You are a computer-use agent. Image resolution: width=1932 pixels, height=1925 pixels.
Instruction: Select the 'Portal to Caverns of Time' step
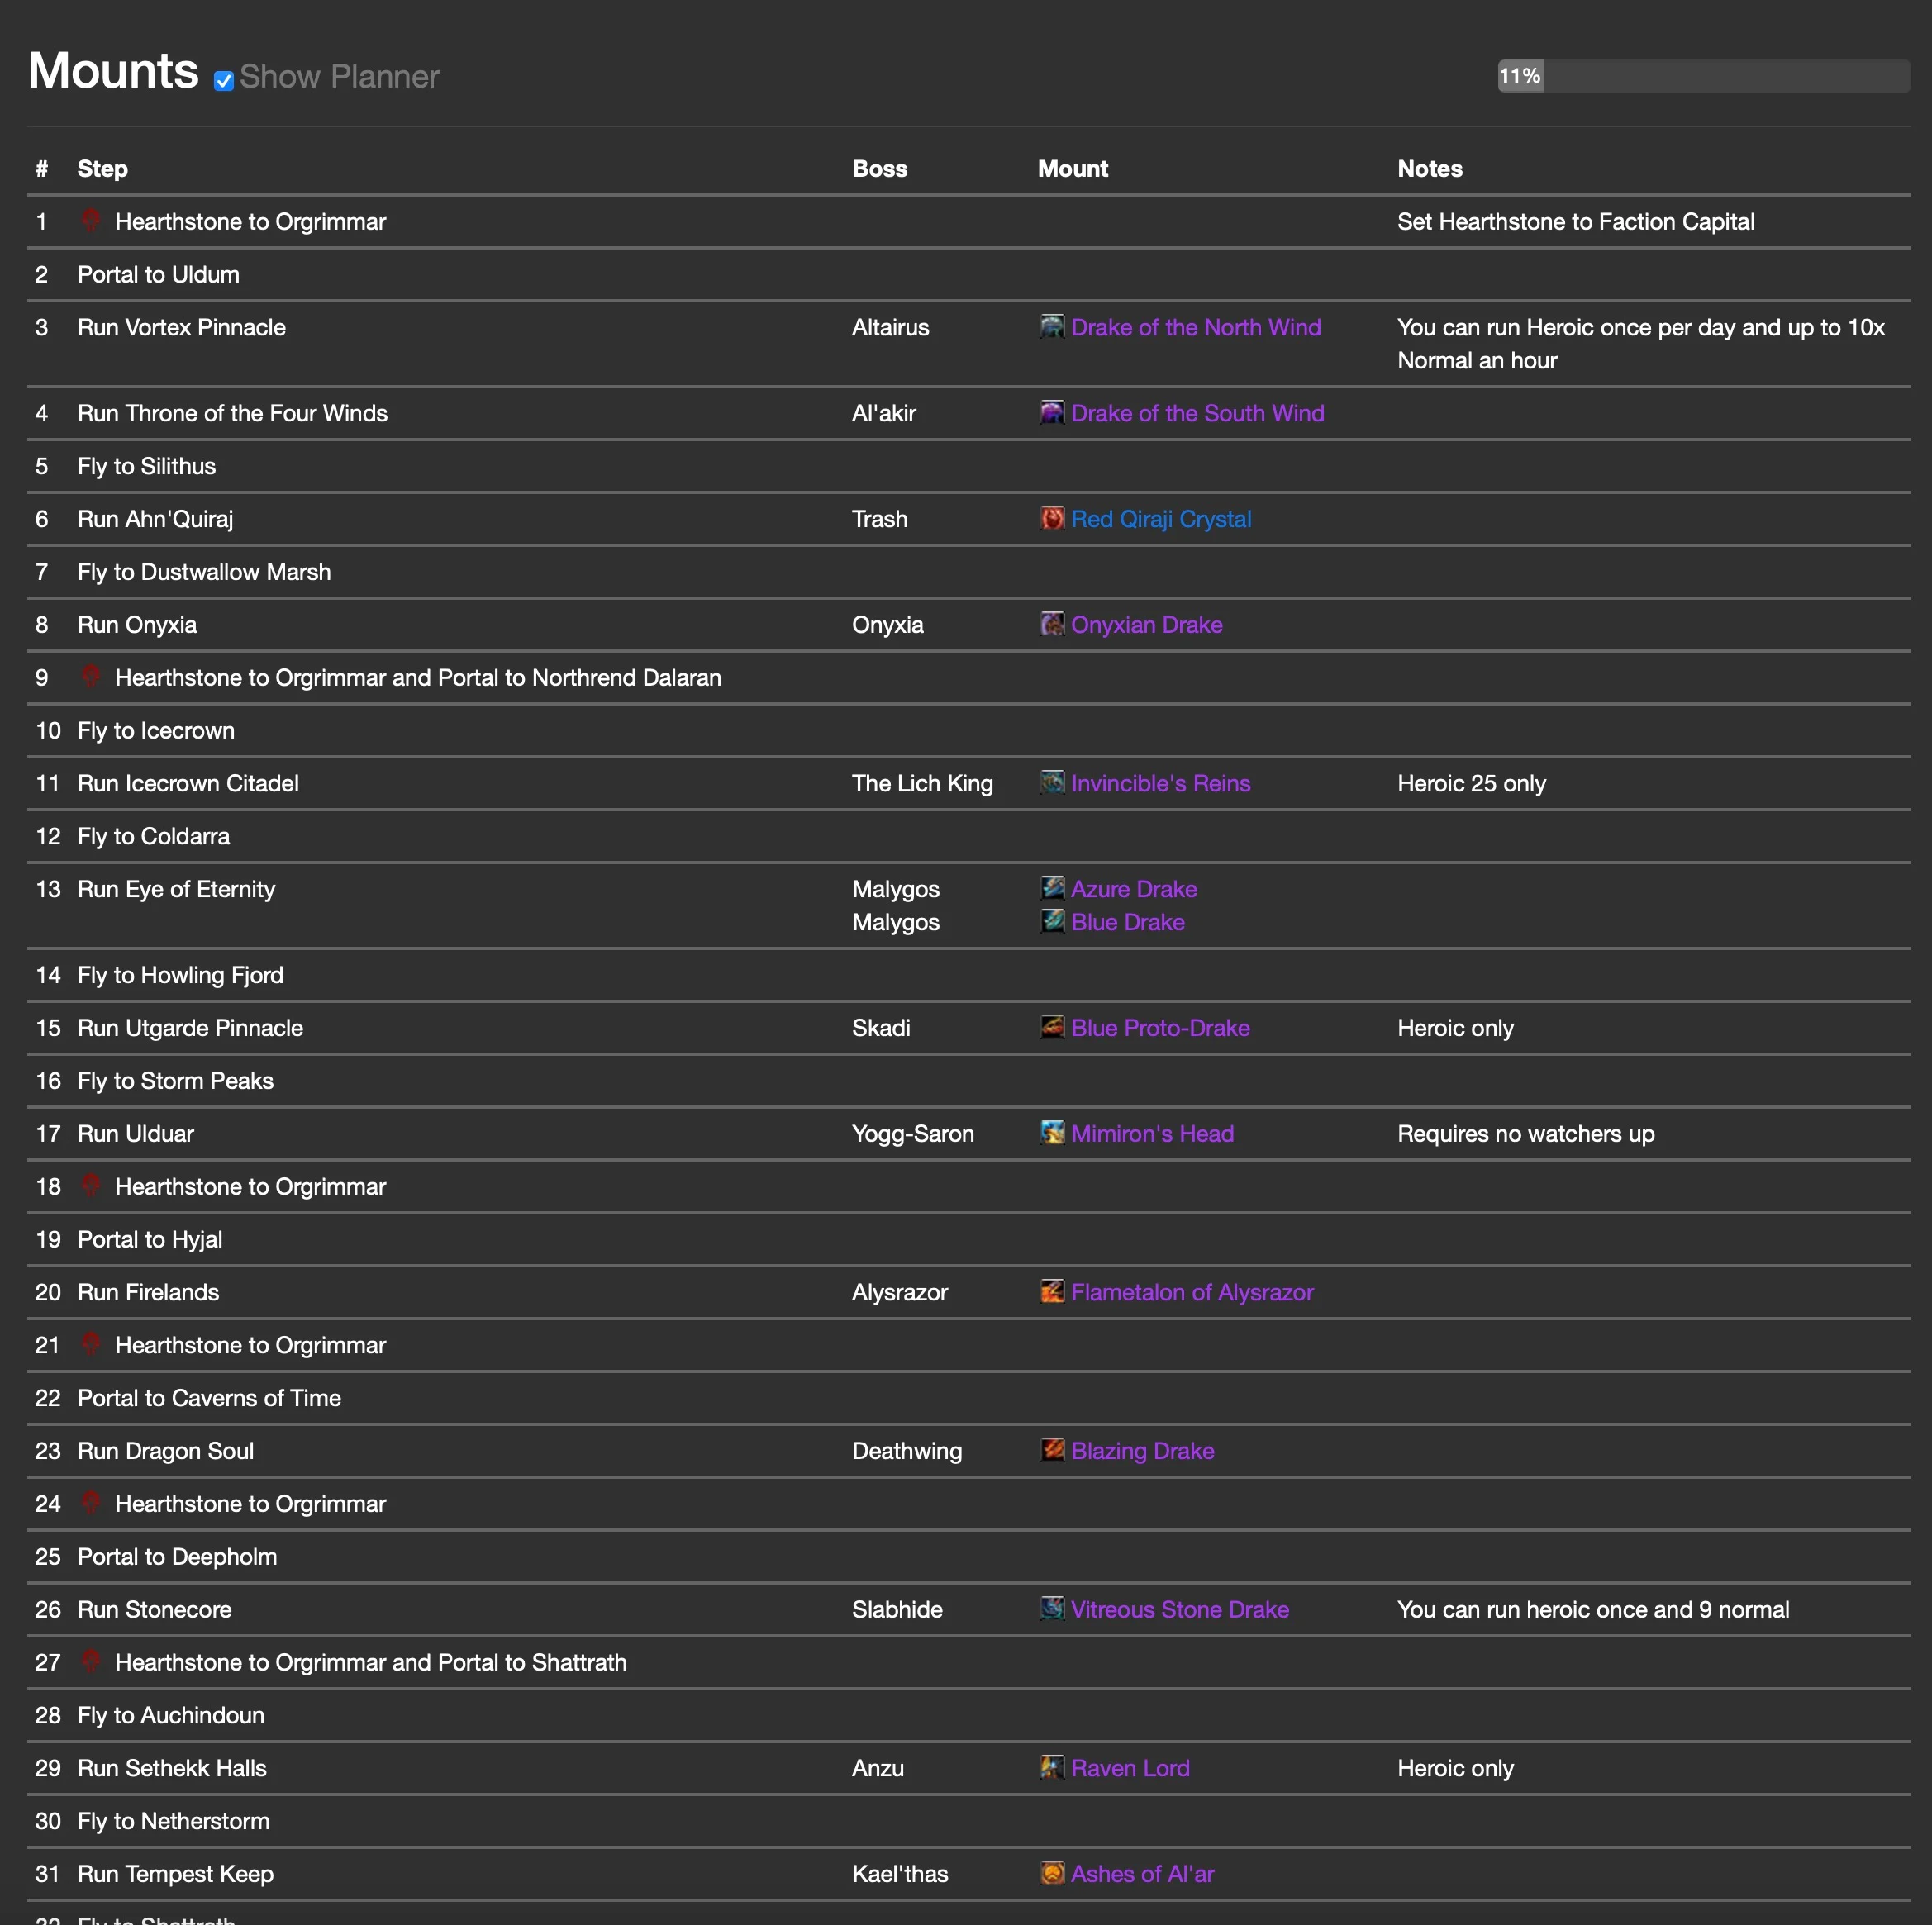(x=210, y=1398)
